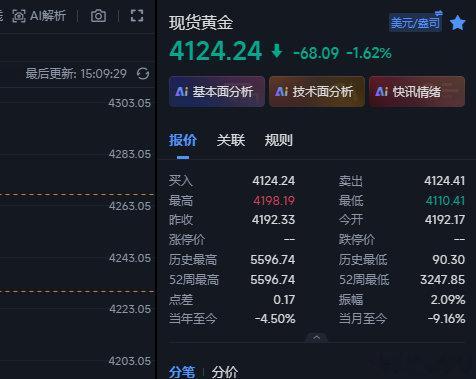The image size is (476, 379).
Task: Click the 最后更新 15:09:29 timestamp
Action: tap(76, 74)
